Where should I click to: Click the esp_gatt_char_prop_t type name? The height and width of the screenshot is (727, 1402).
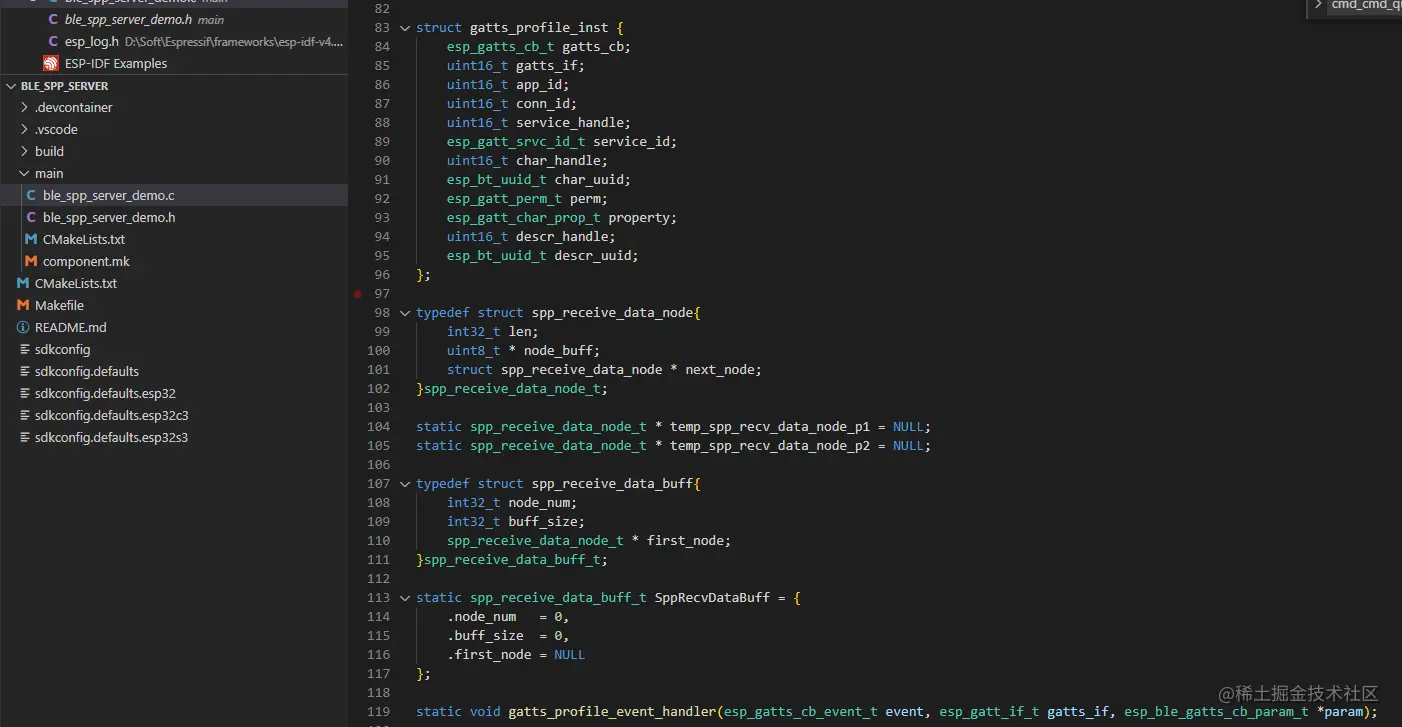(x=524, y=218)
